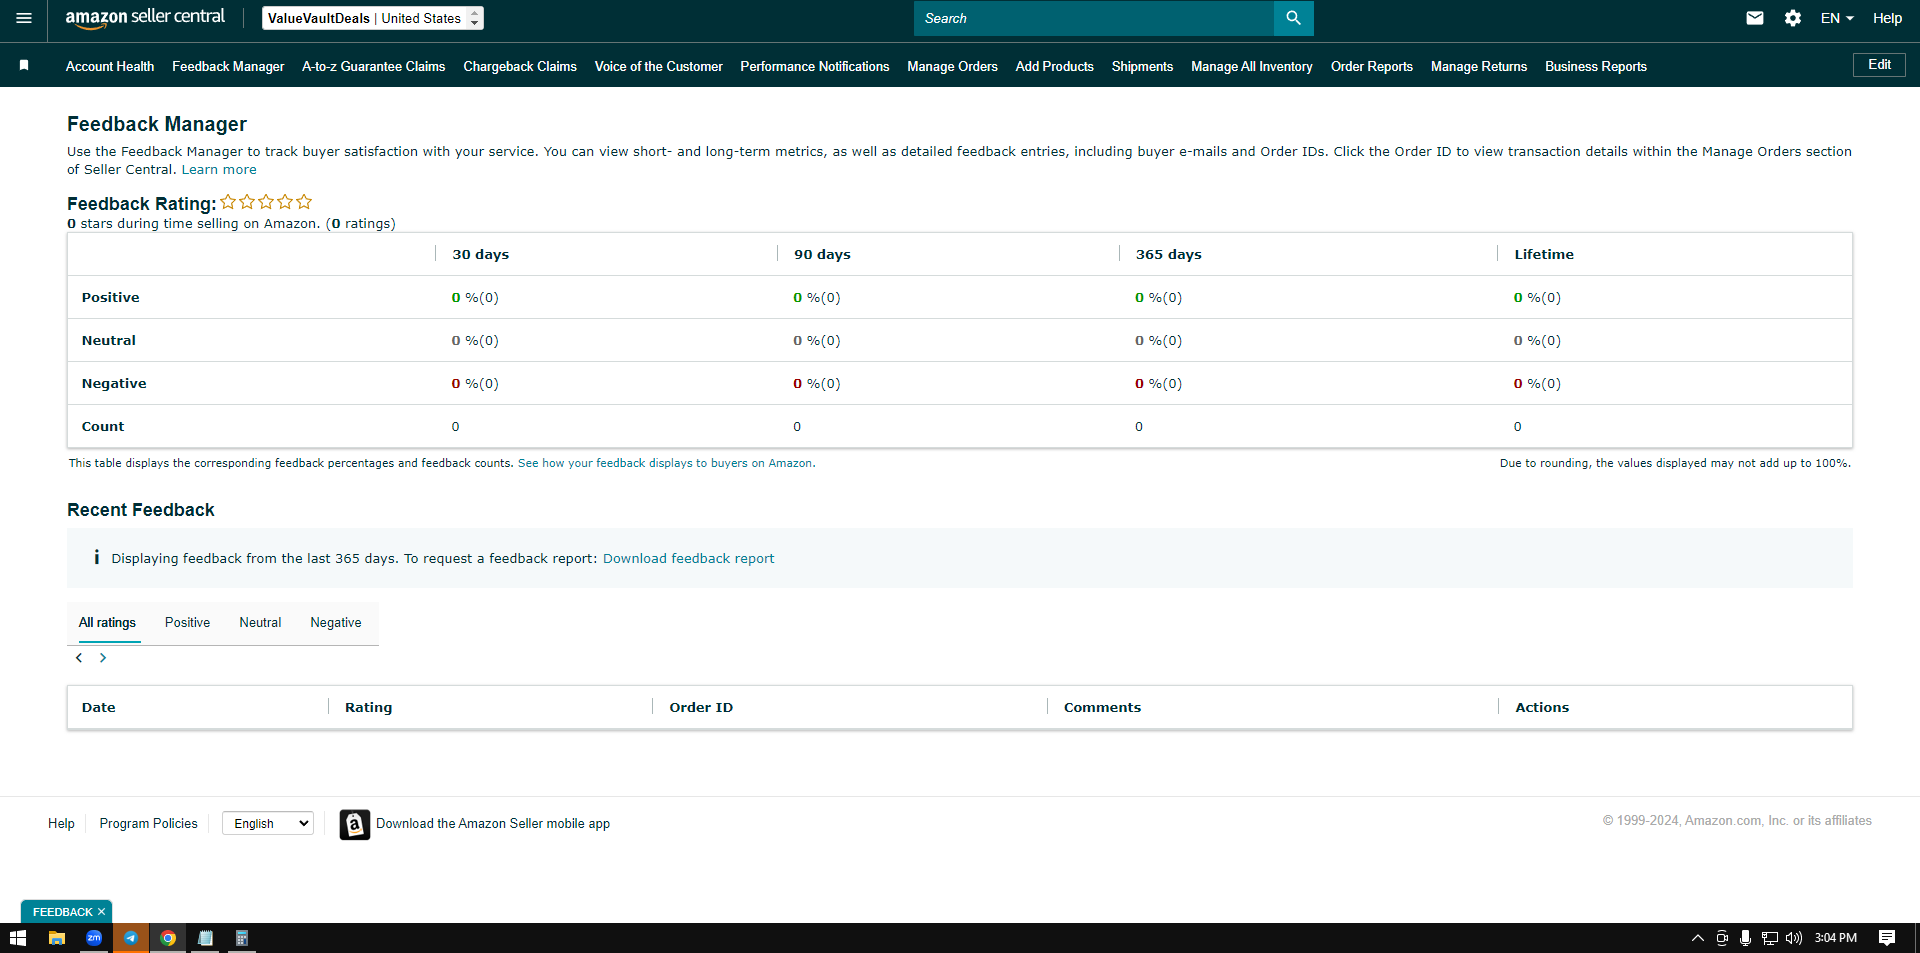Click the Order ID column header
This screenshot has height=953, width=1920.
[701, 707]
